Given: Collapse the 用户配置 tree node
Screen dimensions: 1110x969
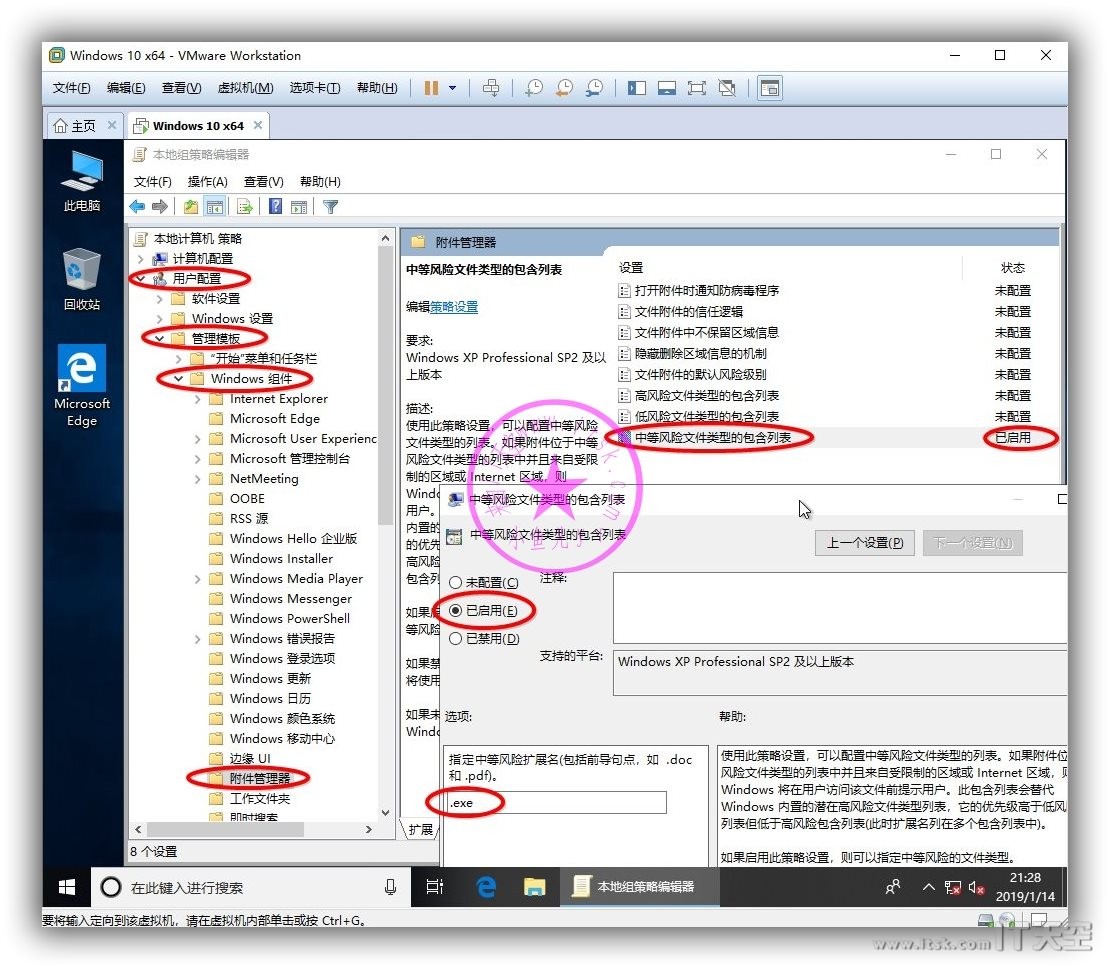Looking at the screenshot, I should (x=141, y=279).
